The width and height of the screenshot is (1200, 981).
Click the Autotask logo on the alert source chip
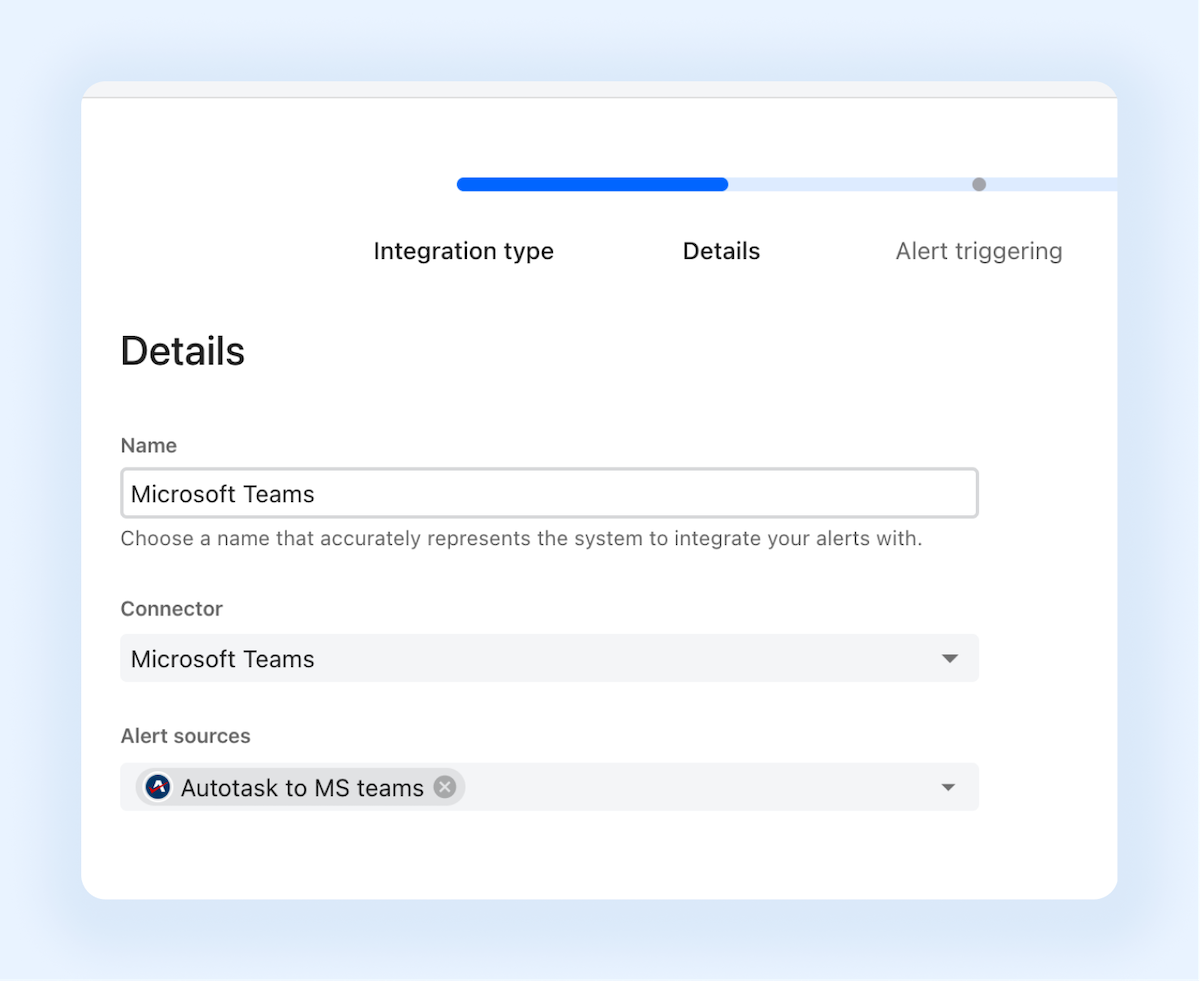[157, 787]
